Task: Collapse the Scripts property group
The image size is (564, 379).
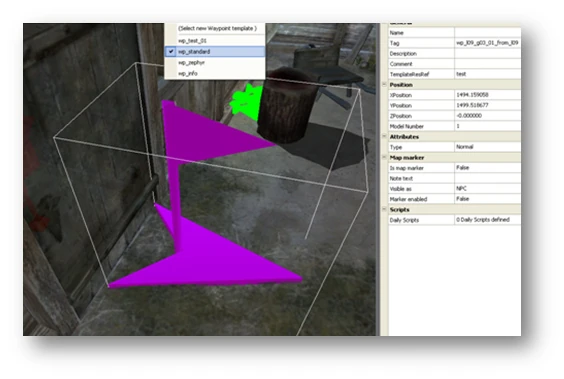Action: click(x=384, y=209)
